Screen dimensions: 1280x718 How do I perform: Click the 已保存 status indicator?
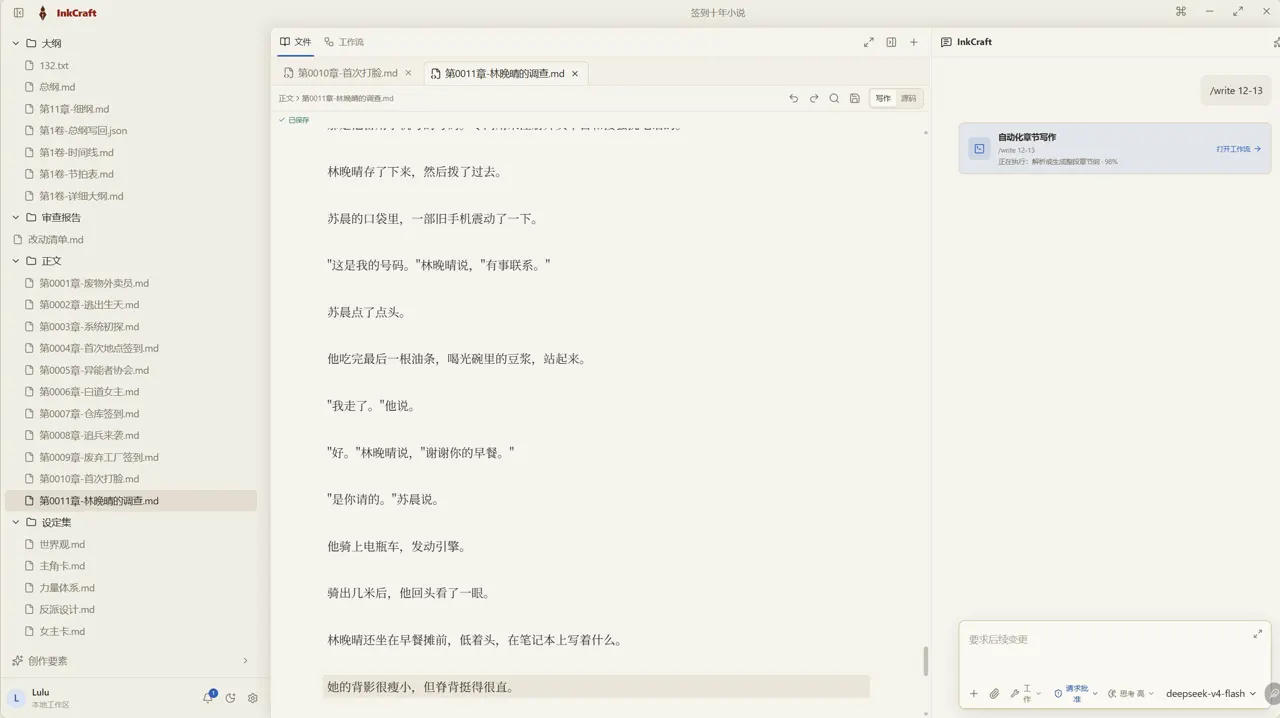coord(295,120)
